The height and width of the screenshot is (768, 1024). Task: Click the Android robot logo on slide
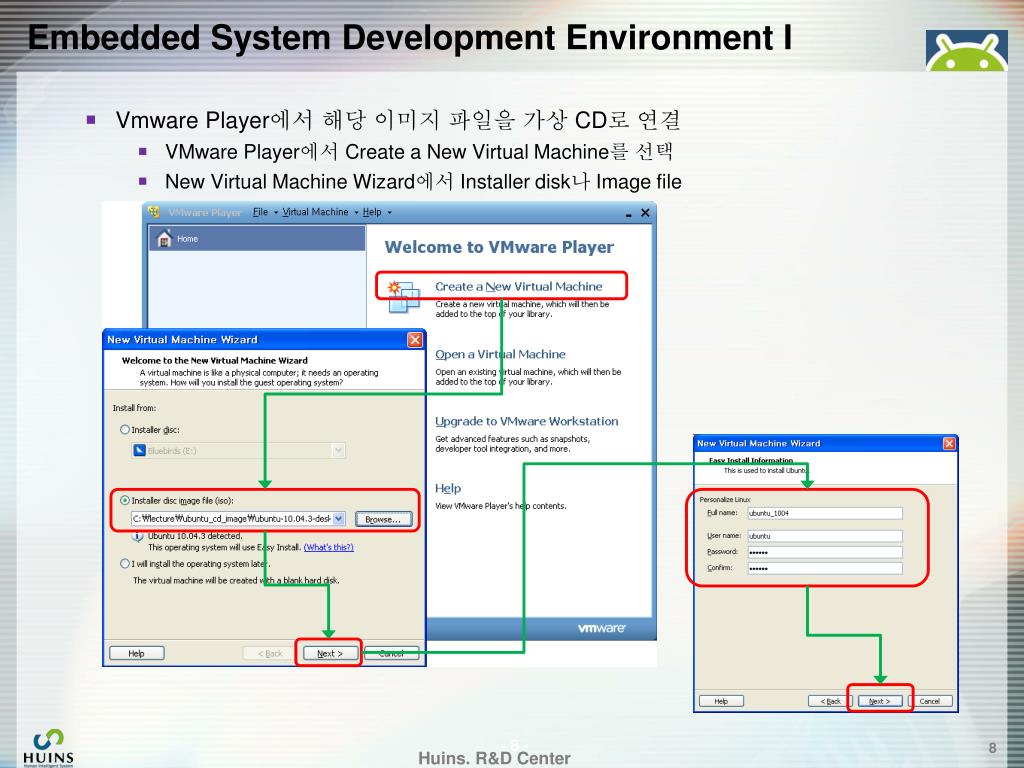tap(967, 50)
